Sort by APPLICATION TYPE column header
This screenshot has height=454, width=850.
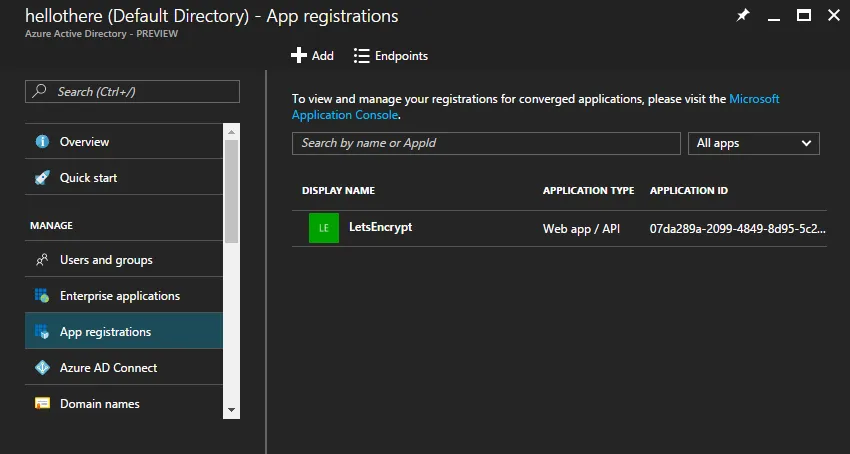(588, 190)
